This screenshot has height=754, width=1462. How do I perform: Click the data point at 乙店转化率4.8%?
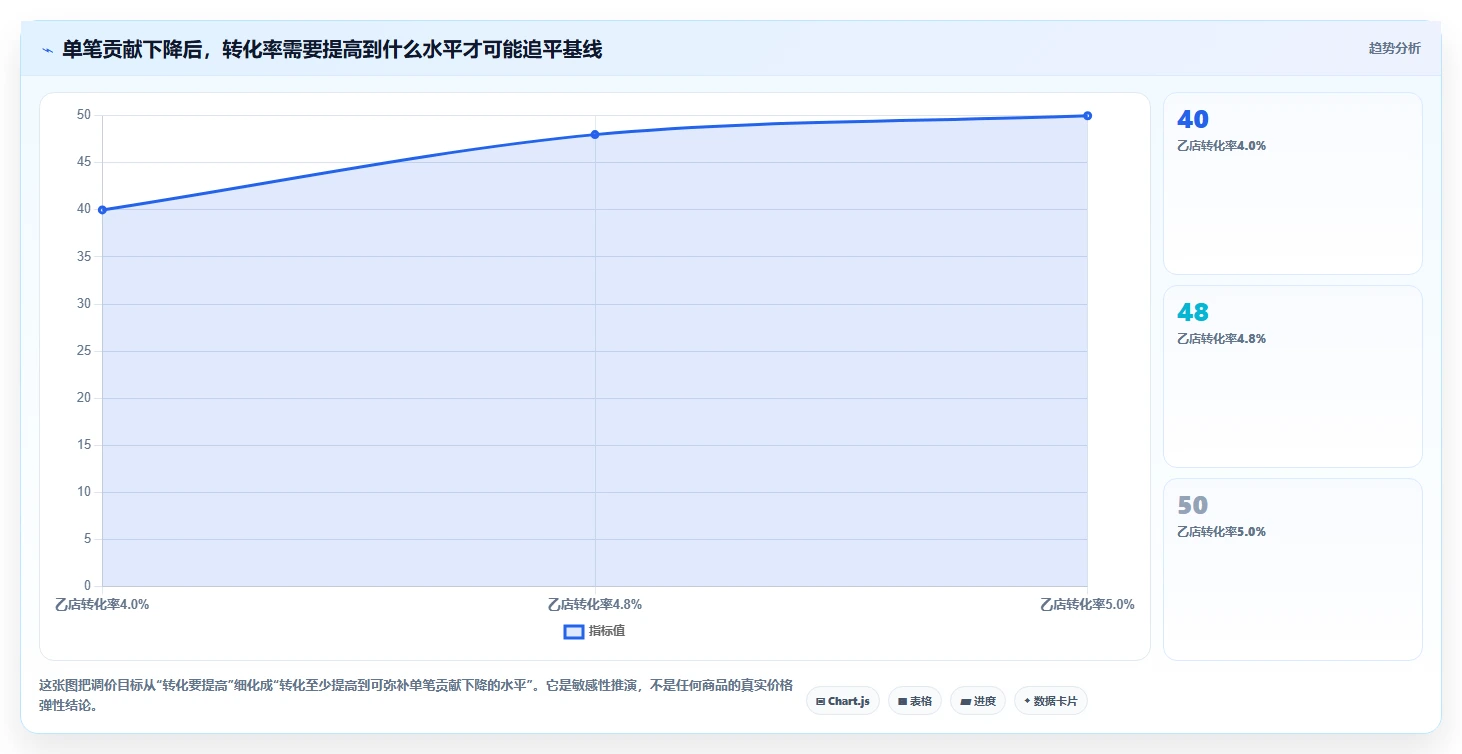595,134
